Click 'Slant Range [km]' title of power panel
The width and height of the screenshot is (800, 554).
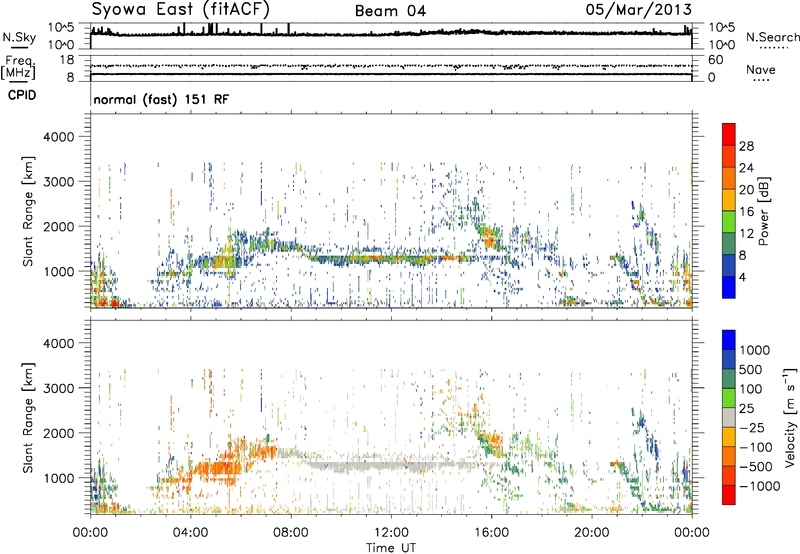29,211
